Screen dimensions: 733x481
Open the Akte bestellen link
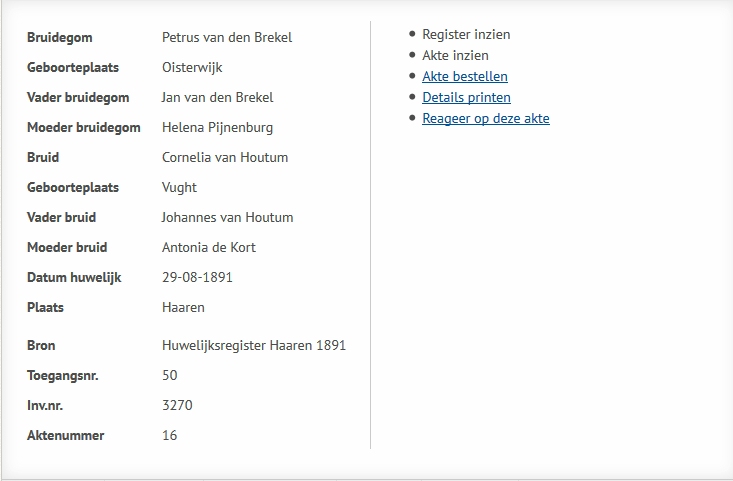[464, 76]
